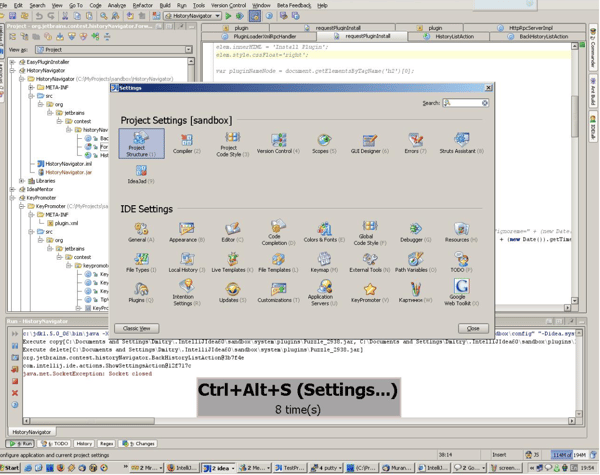
Task: Switch to putty taskbar group
Action: pos(326,468)
